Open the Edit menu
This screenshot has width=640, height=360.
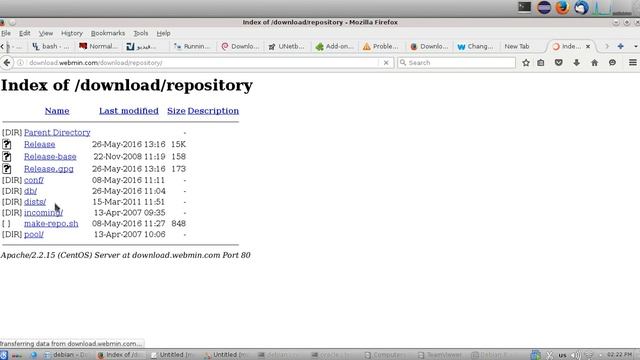[24, 33]
